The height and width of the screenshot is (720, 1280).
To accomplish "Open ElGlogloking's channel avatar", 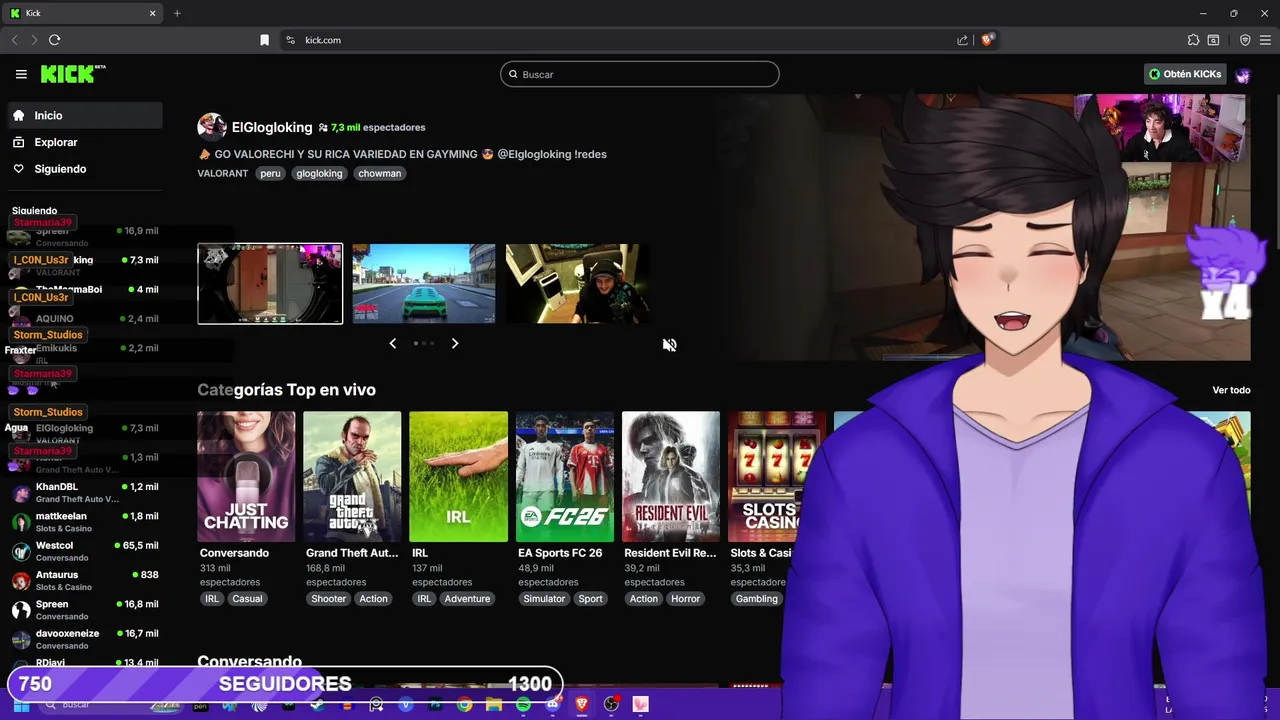I will point(212,127).
